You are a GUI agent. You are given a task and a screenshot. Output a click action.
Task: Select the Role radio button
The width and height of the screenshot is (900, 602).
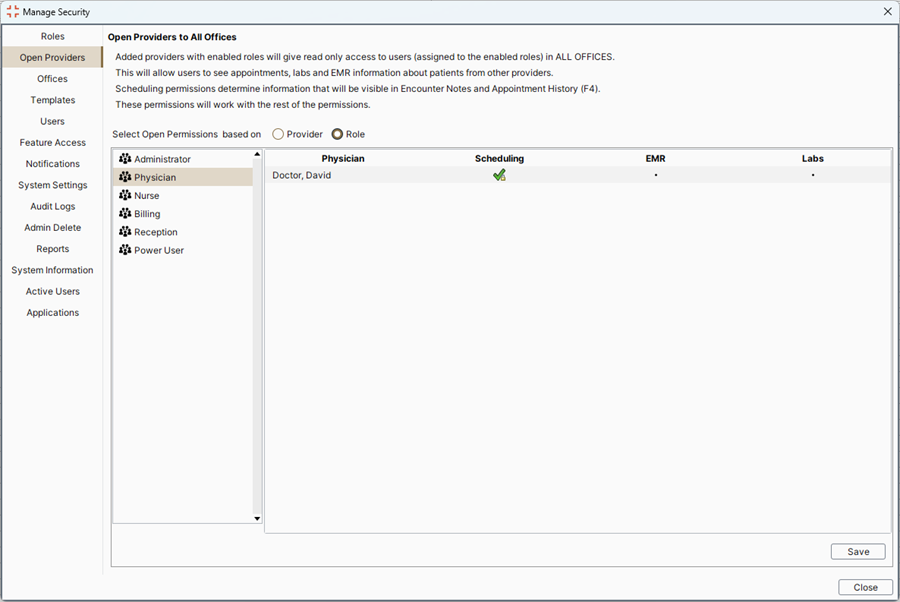coord(337,134)
